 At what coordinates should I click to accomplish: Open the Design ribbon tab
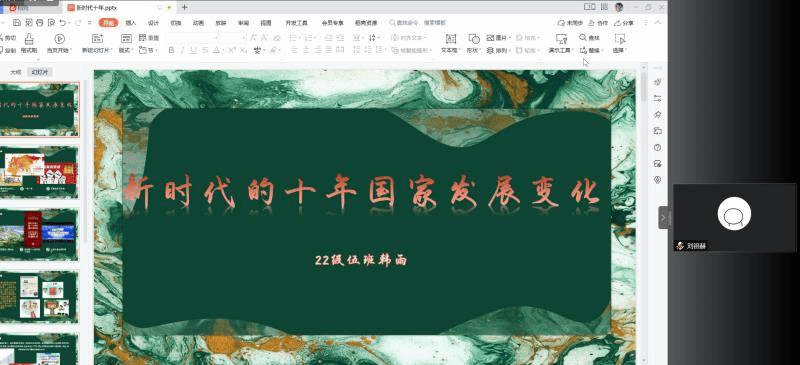pyautogui.click(x=153, y=23)
